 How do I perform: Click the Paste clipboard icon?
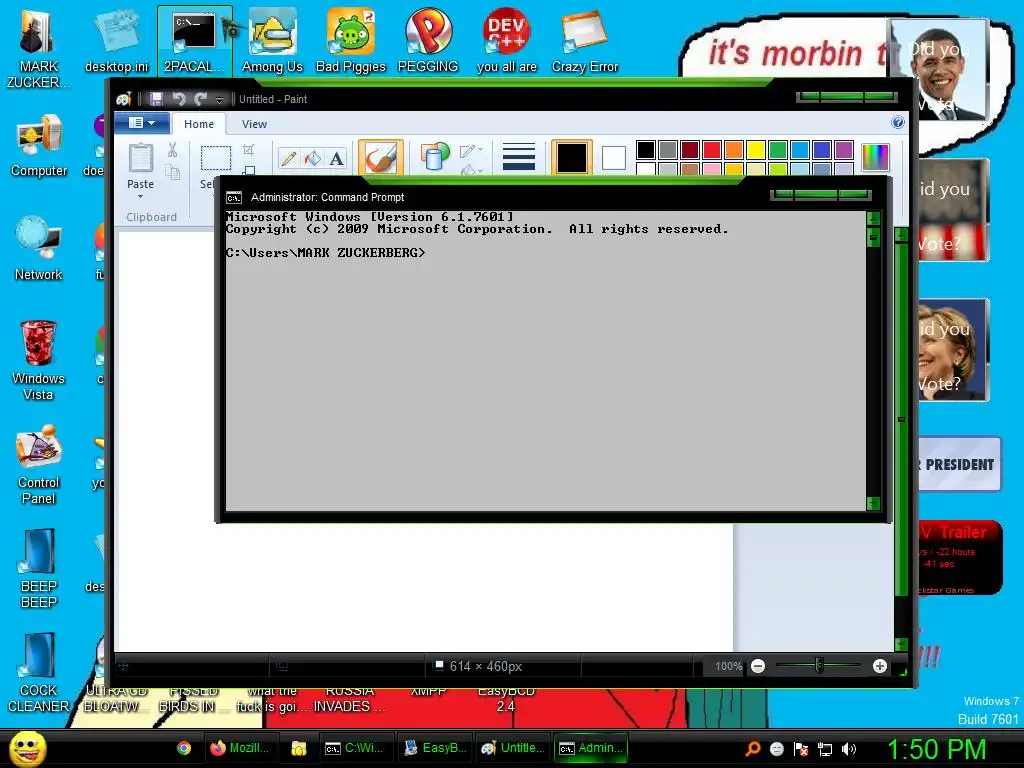140,158
